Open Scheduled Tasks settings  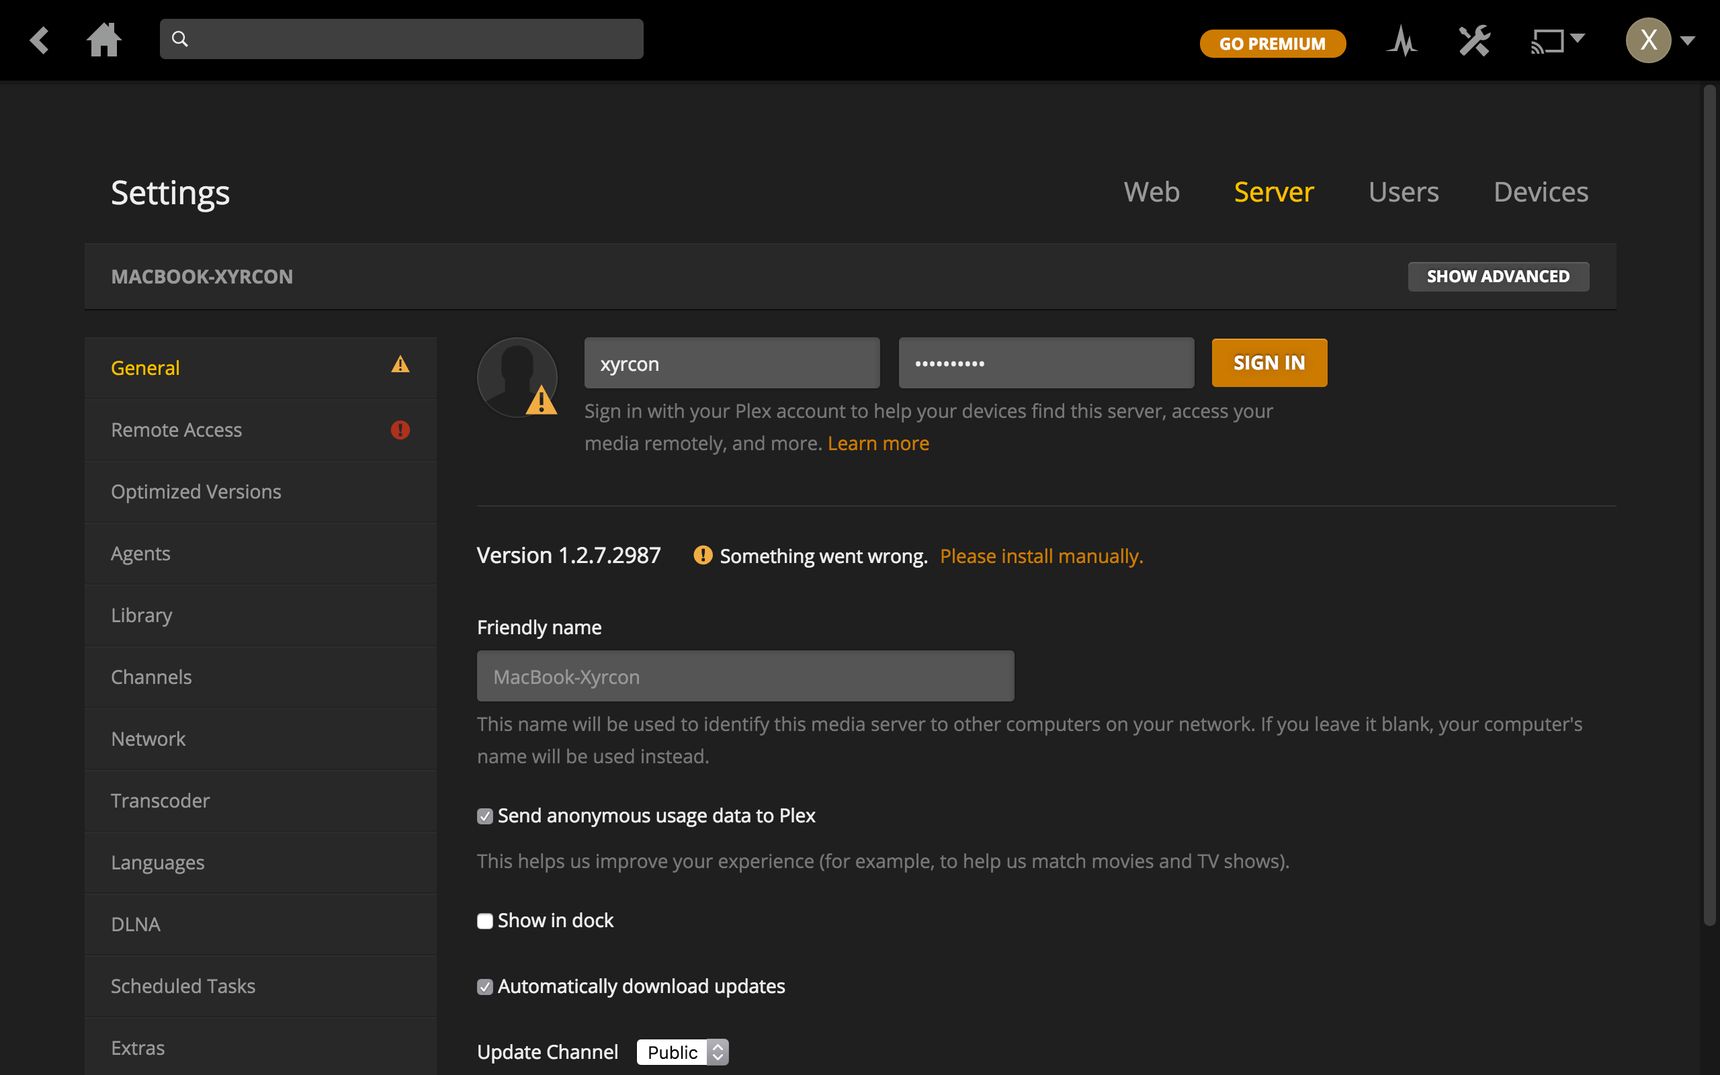(x=260, y=987)
